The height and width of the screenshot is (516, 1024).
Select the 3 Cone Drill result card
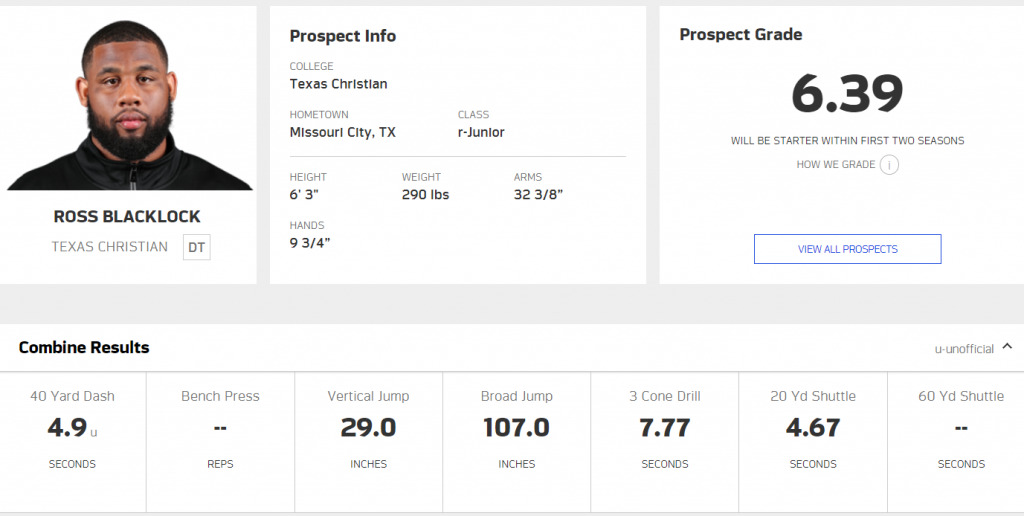click(665, 442)
